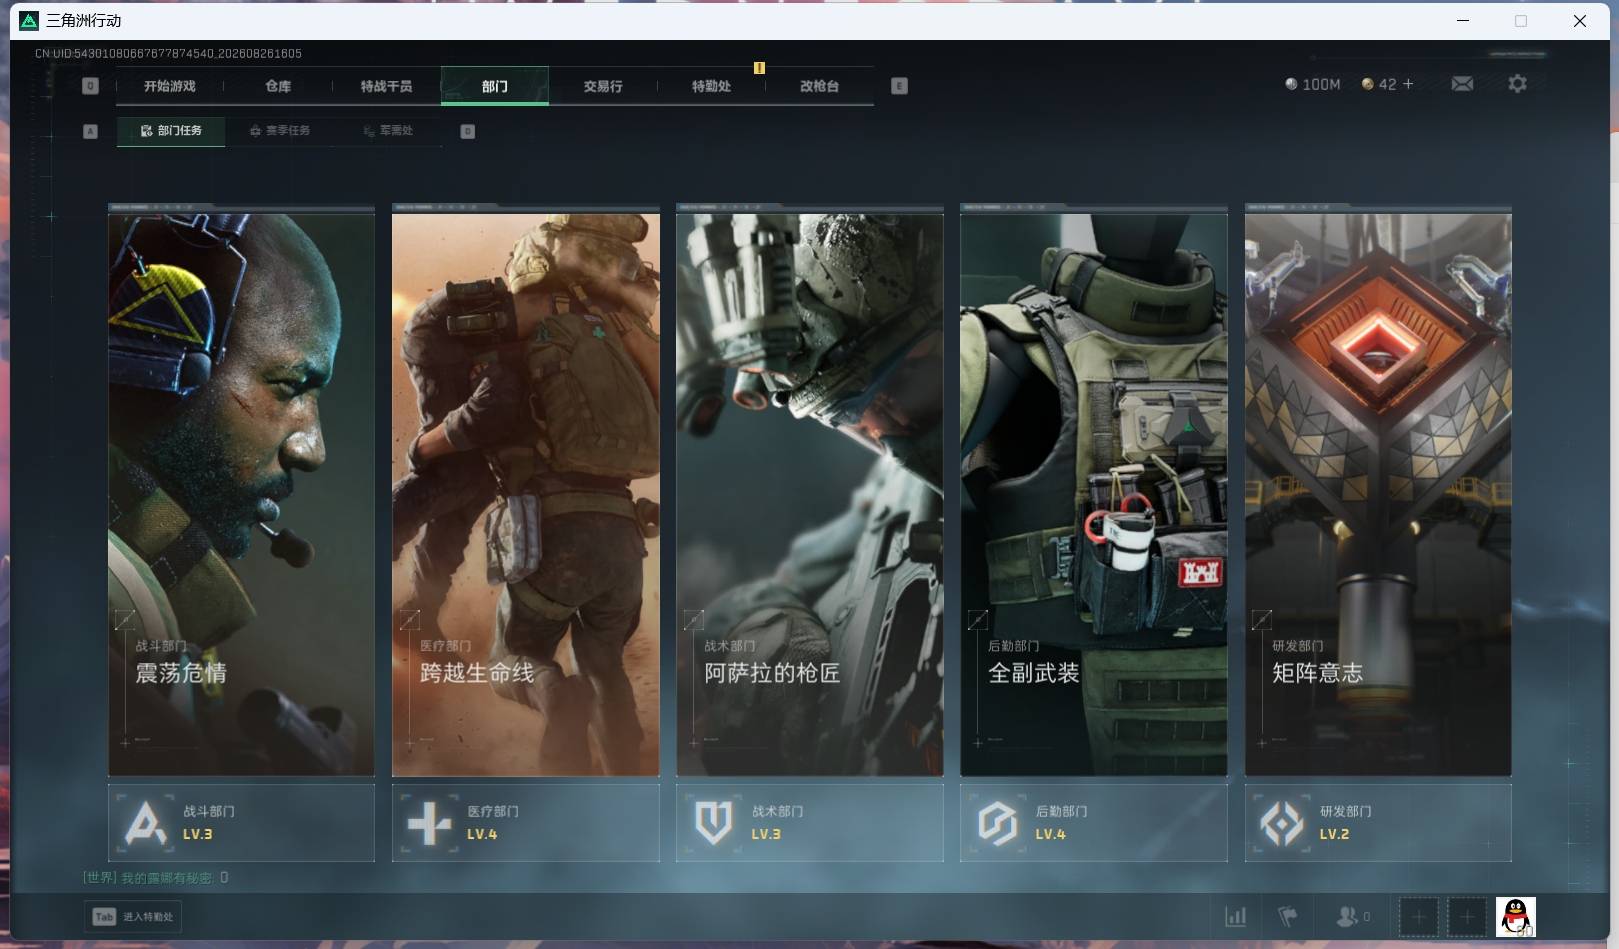Click the gold coin icon beside 42

click(1367, 84)
